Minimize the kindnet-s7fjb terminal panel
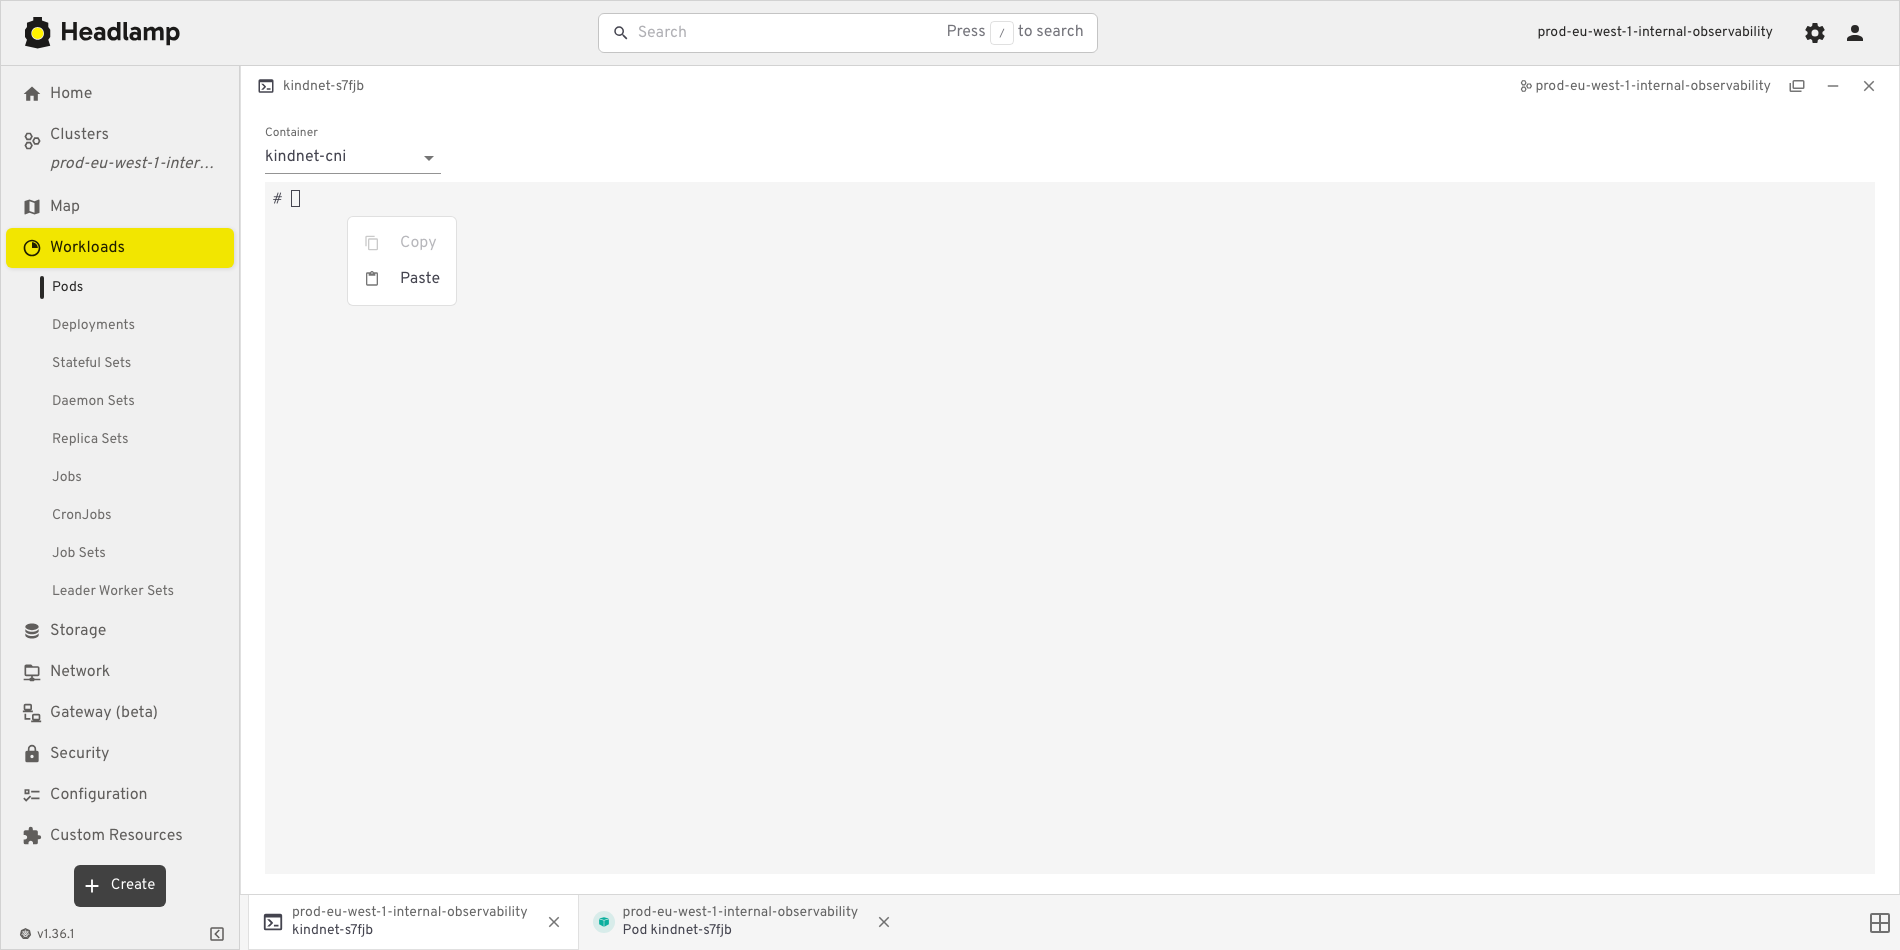This screenshot has width=1900, height=950. coord(1833,86)
